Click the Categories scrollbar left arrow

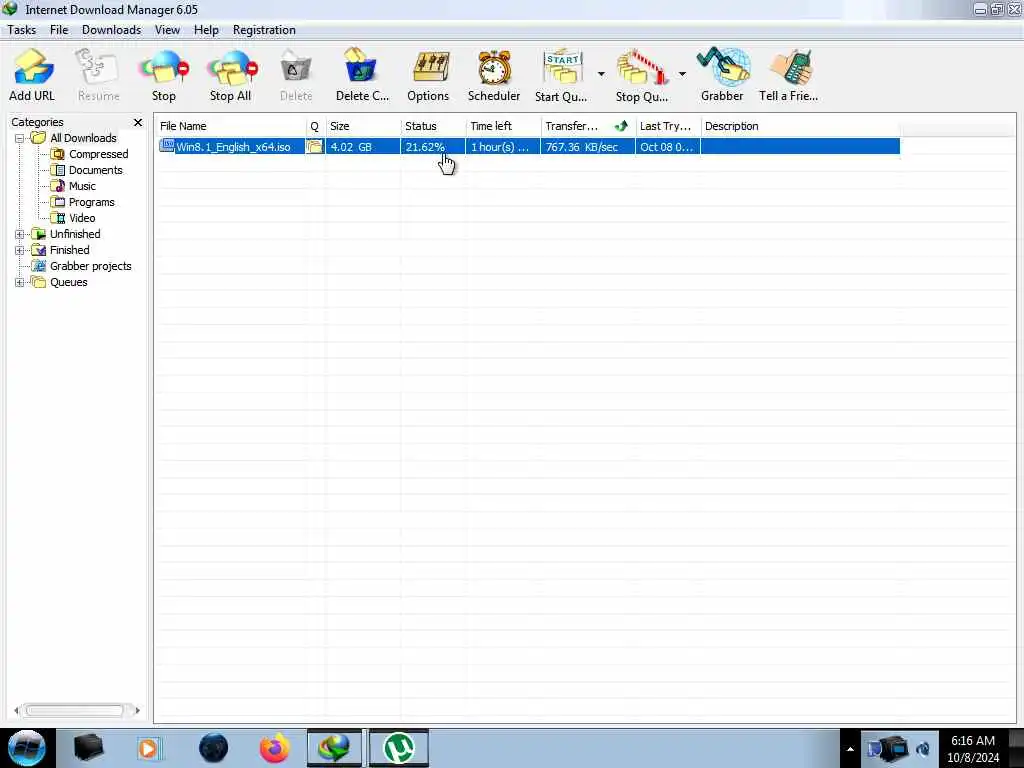(16, 711)
